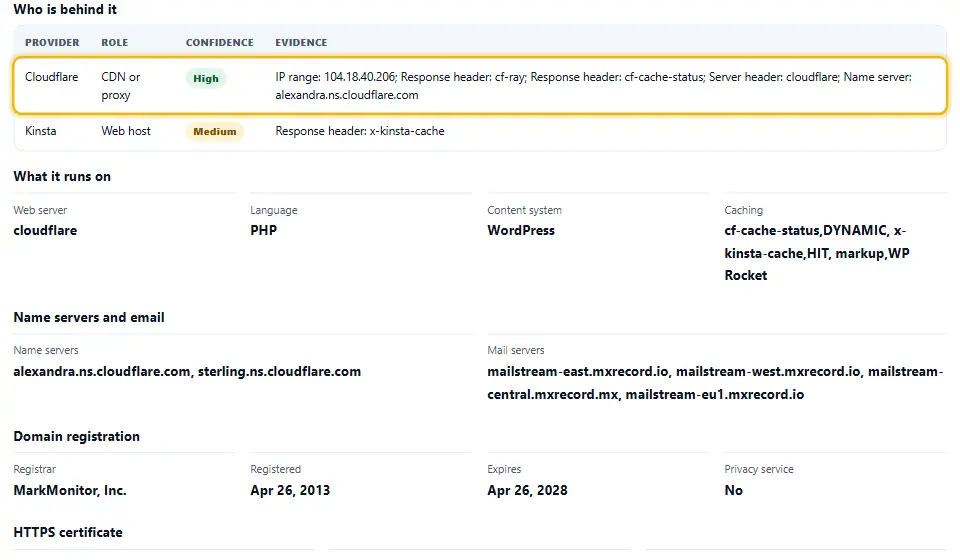
Task: Click the Cloudflare evidence text with IP range
Action: point(593,86)
